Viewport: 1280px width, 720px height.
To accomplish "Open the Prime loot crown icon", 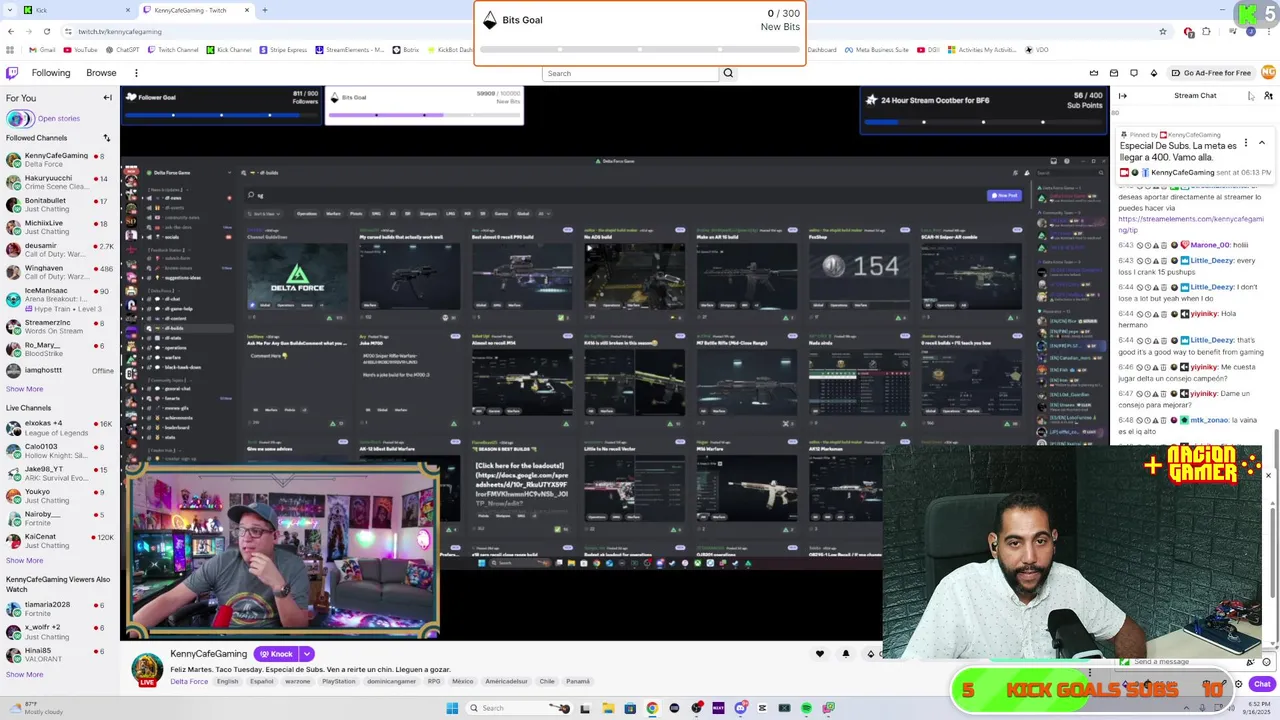I will tap(1093, 73).
